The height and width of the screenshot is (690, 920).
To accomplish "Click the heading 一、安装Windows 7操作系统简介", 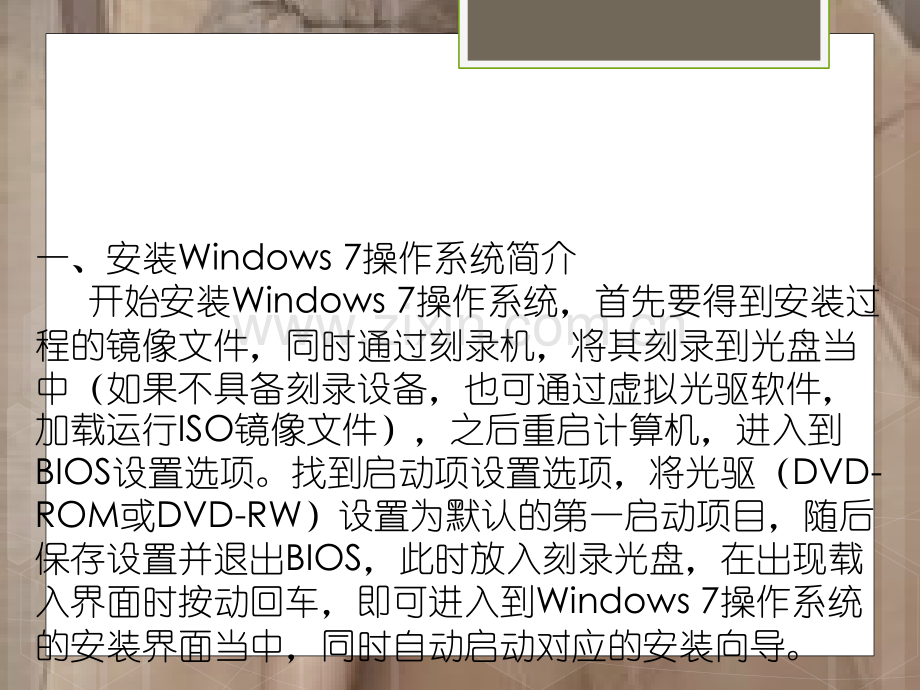I will click(306, 258).
